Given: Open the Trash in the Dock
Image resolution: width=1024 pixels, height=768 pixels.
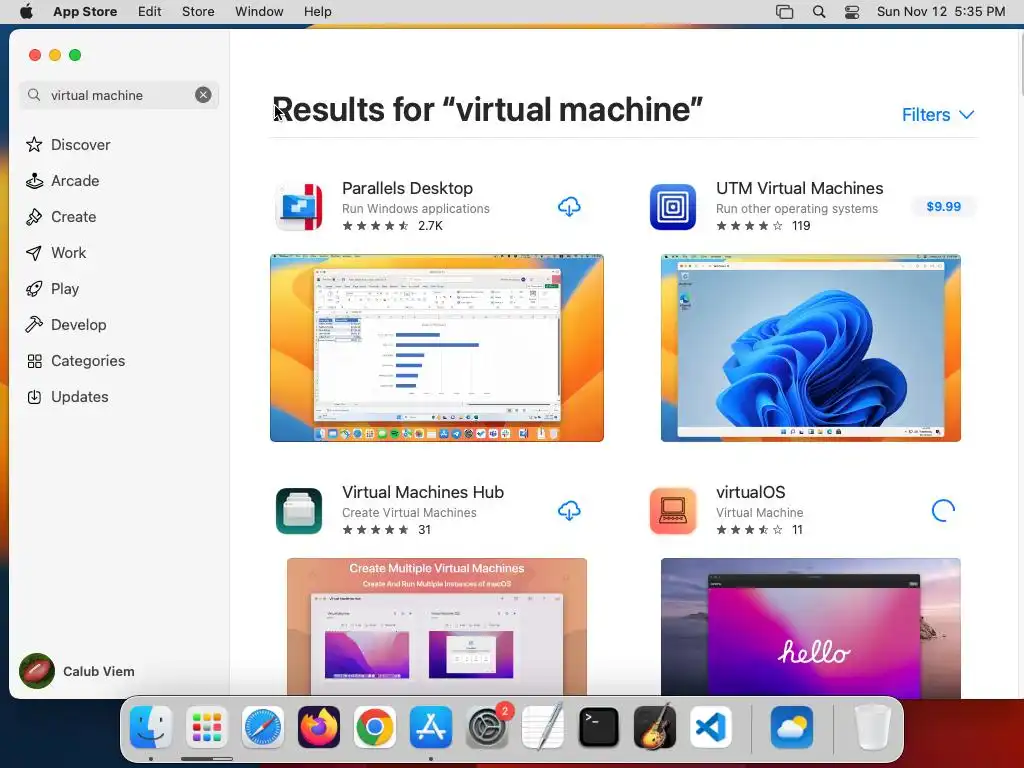Looking at the screenshot, I should 872,727.
